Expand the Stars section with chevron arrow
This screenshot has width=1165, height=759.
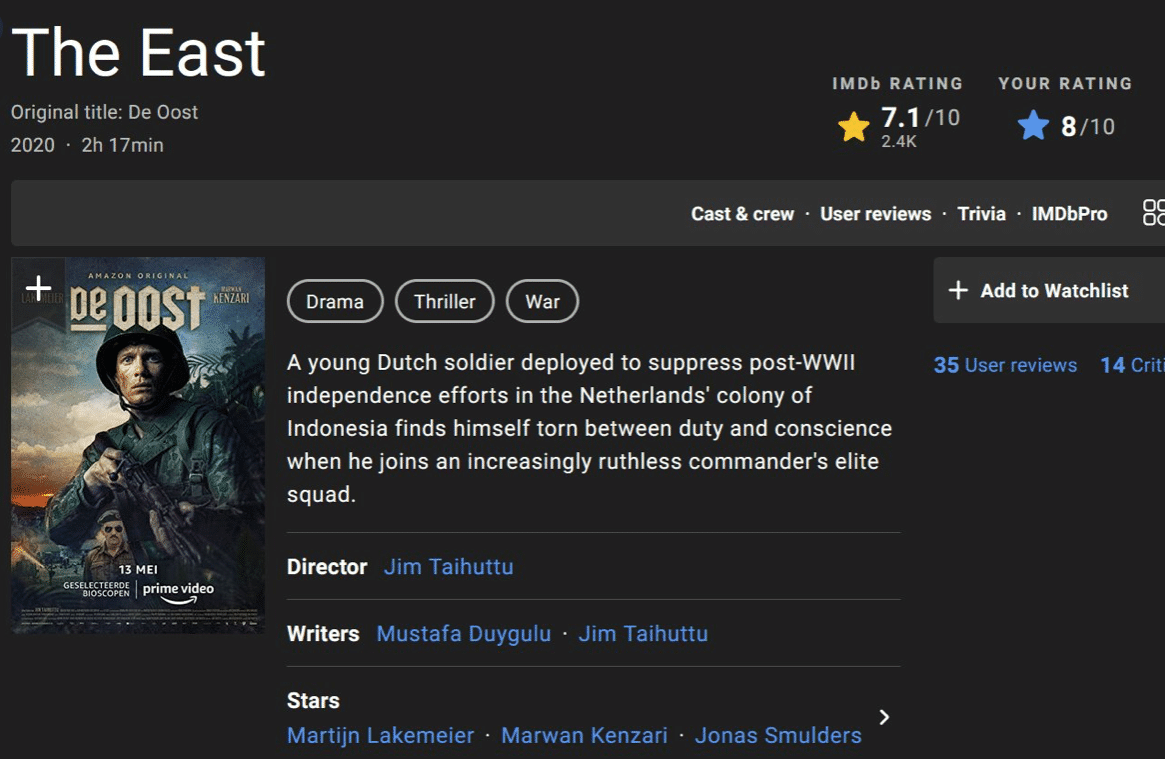[884, 717]
